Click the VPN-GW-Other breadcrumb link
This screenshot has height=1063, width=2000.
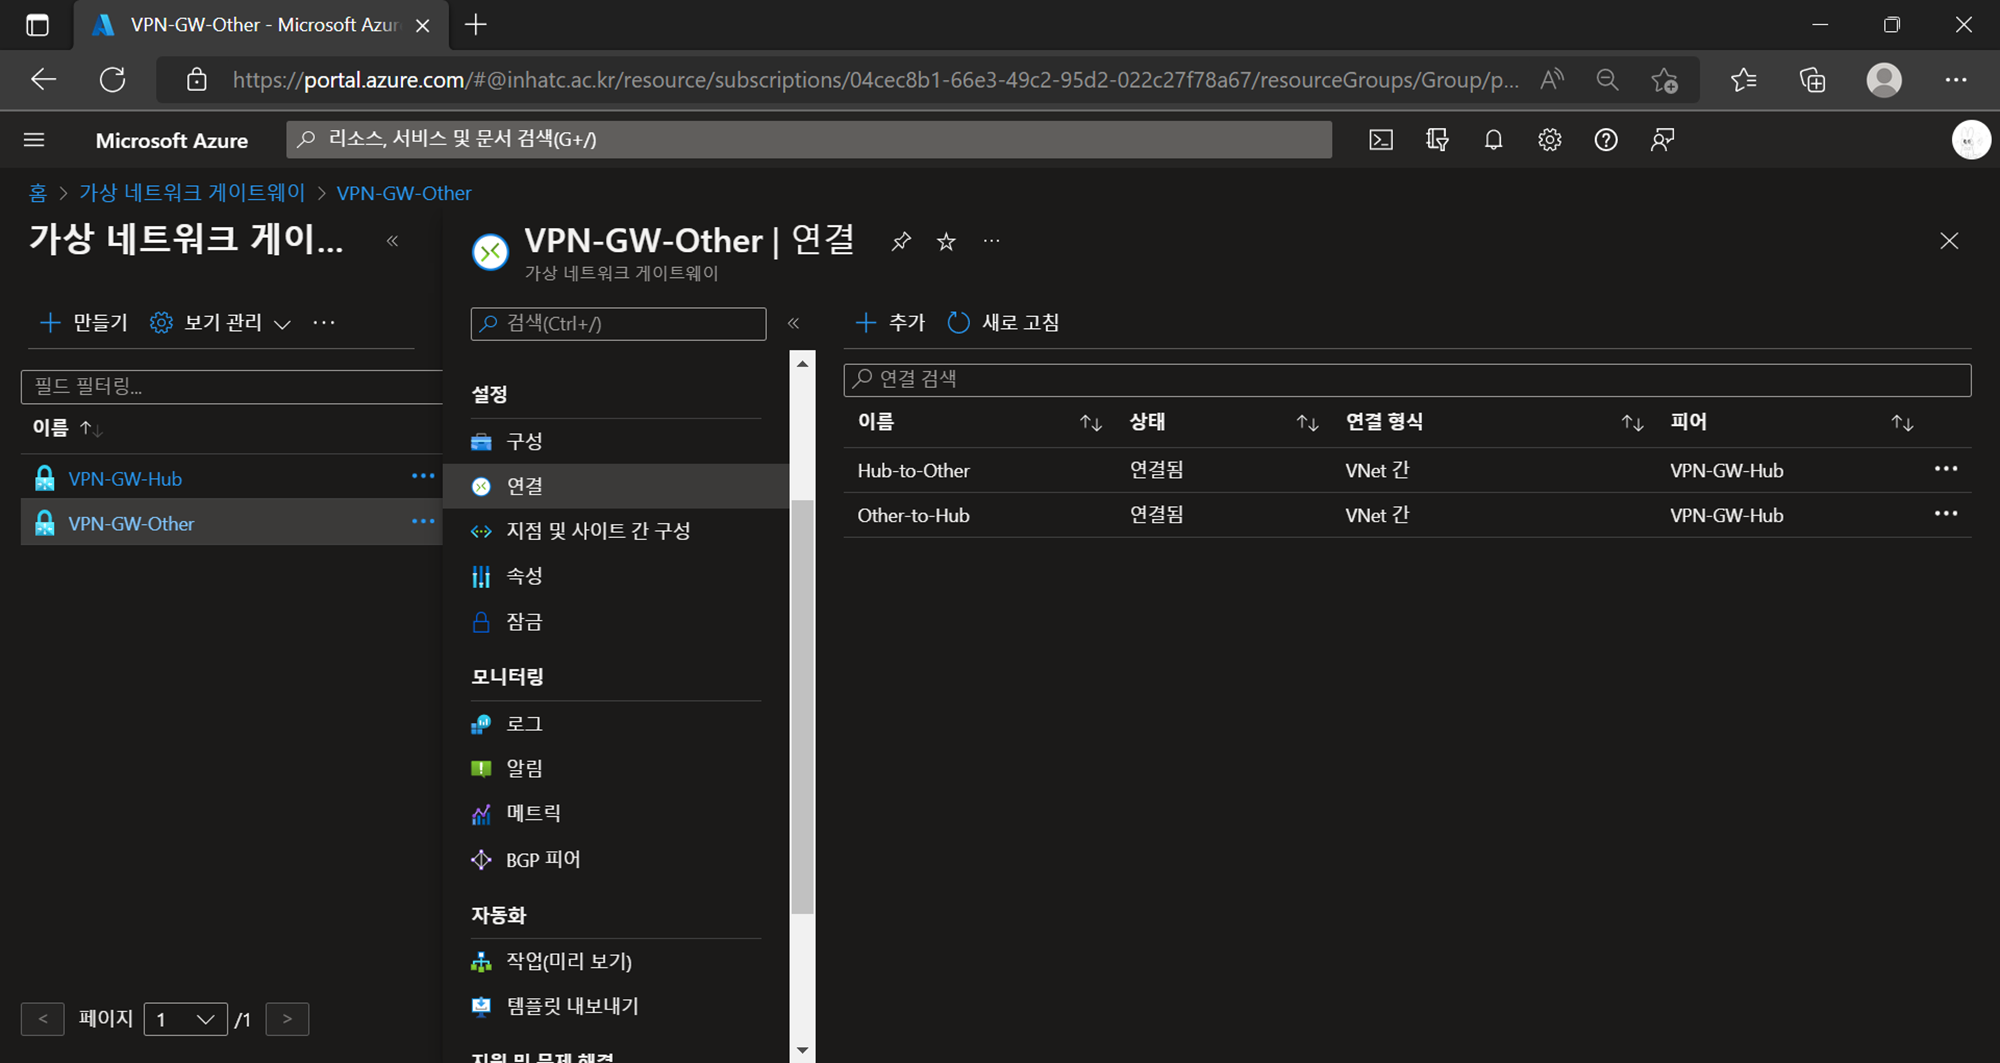click(404, 193)
